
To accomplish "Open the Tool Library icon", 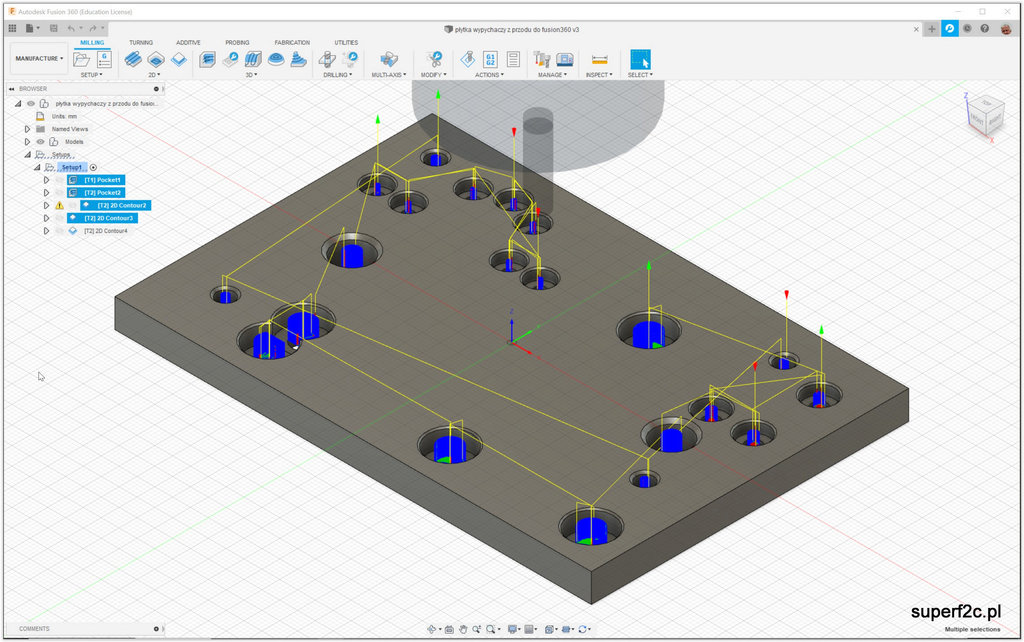I will pos(542,60).
